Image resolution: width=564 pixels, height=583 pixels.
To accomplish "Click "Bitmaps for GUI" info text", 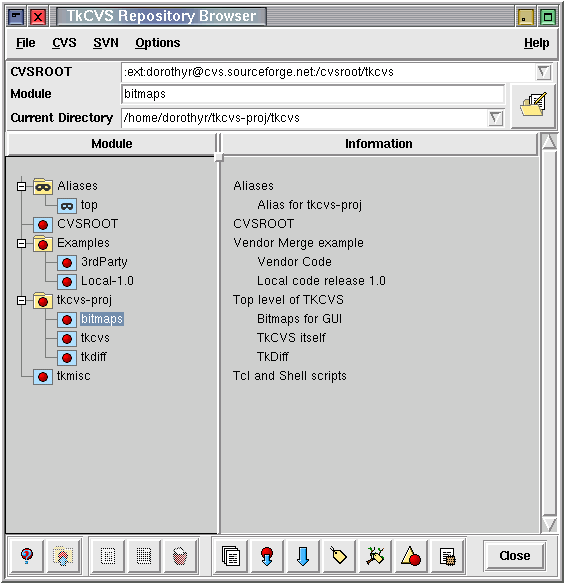I will (x=299, y=319).
